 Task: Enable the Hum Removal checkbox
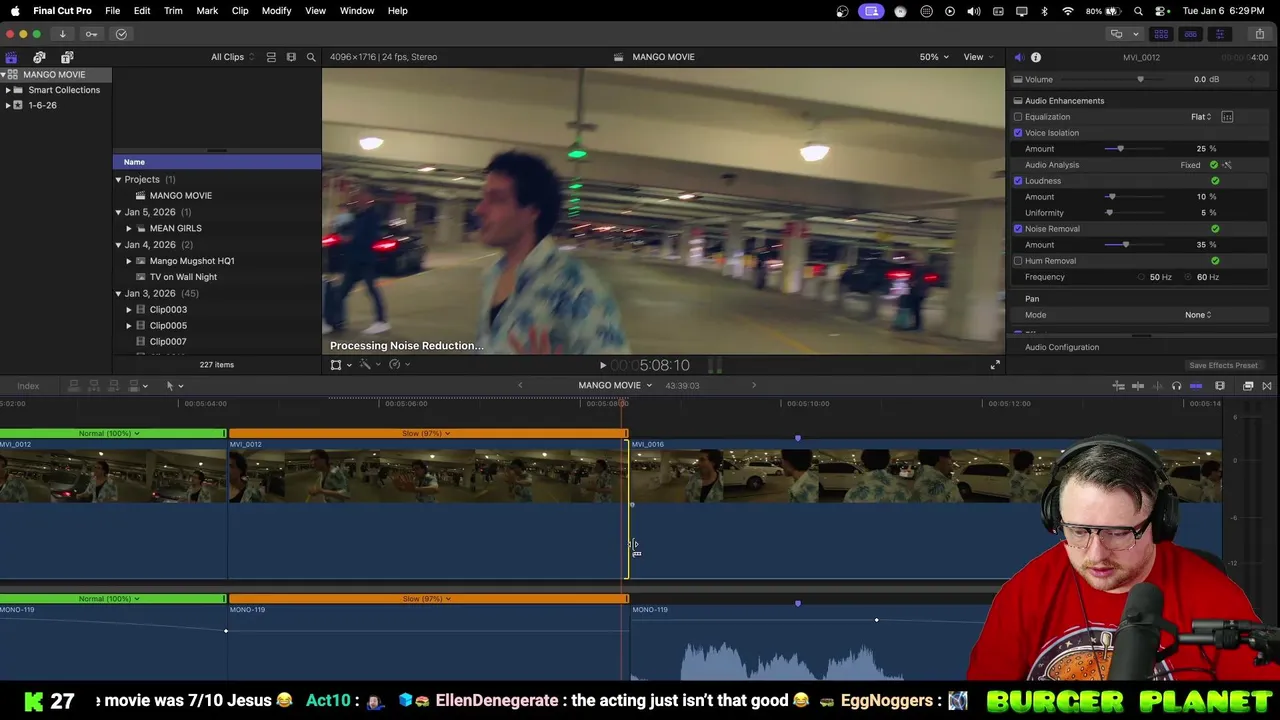point(1018,261)
